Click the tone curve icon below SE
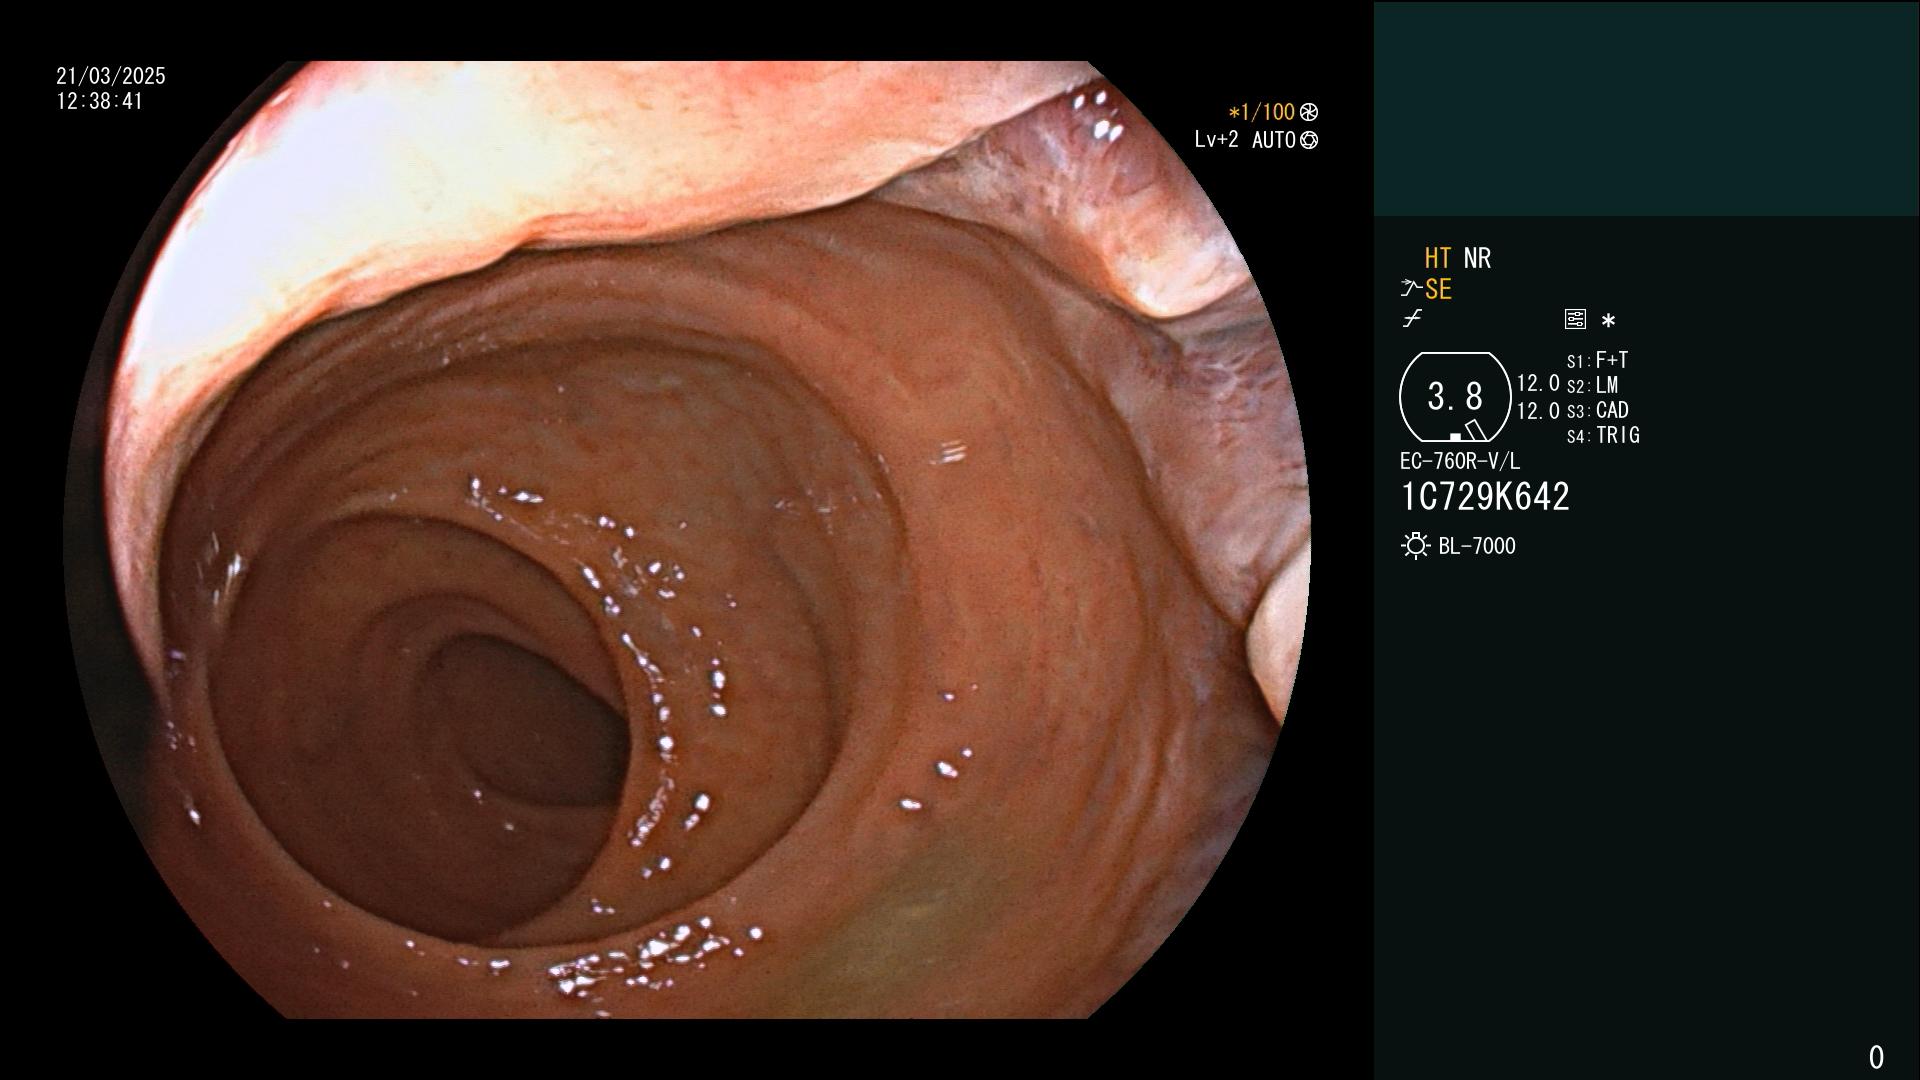This screenshot has width=1920, height=1080. point(1412,319)
